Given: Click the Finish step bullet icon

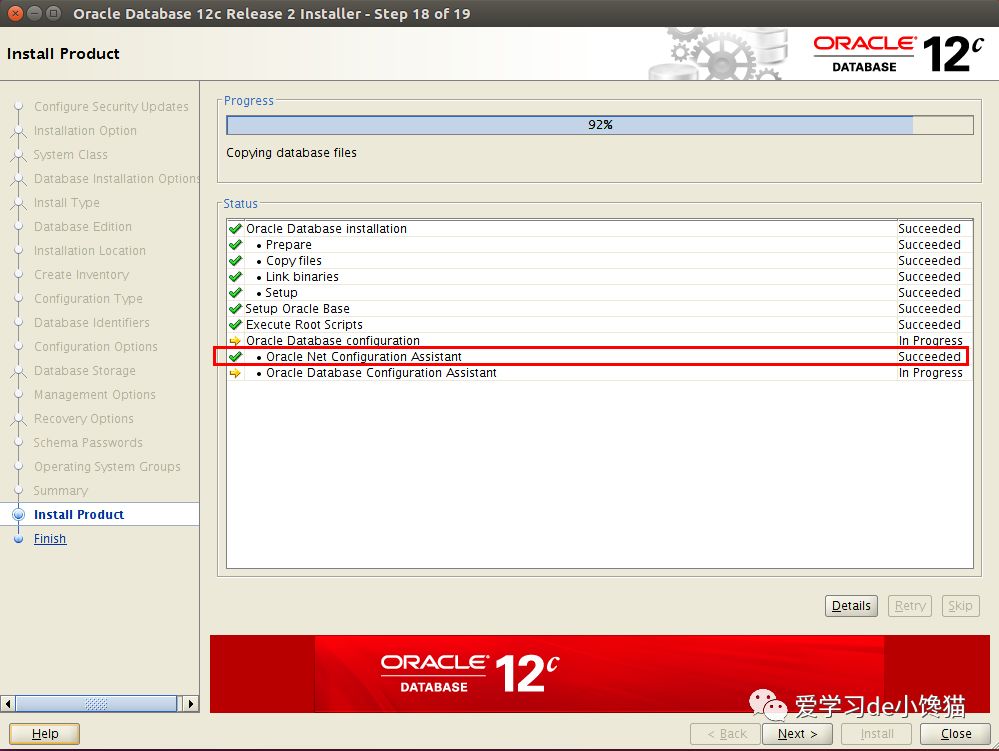Looking at the screenshot, I should click(18, 539).
